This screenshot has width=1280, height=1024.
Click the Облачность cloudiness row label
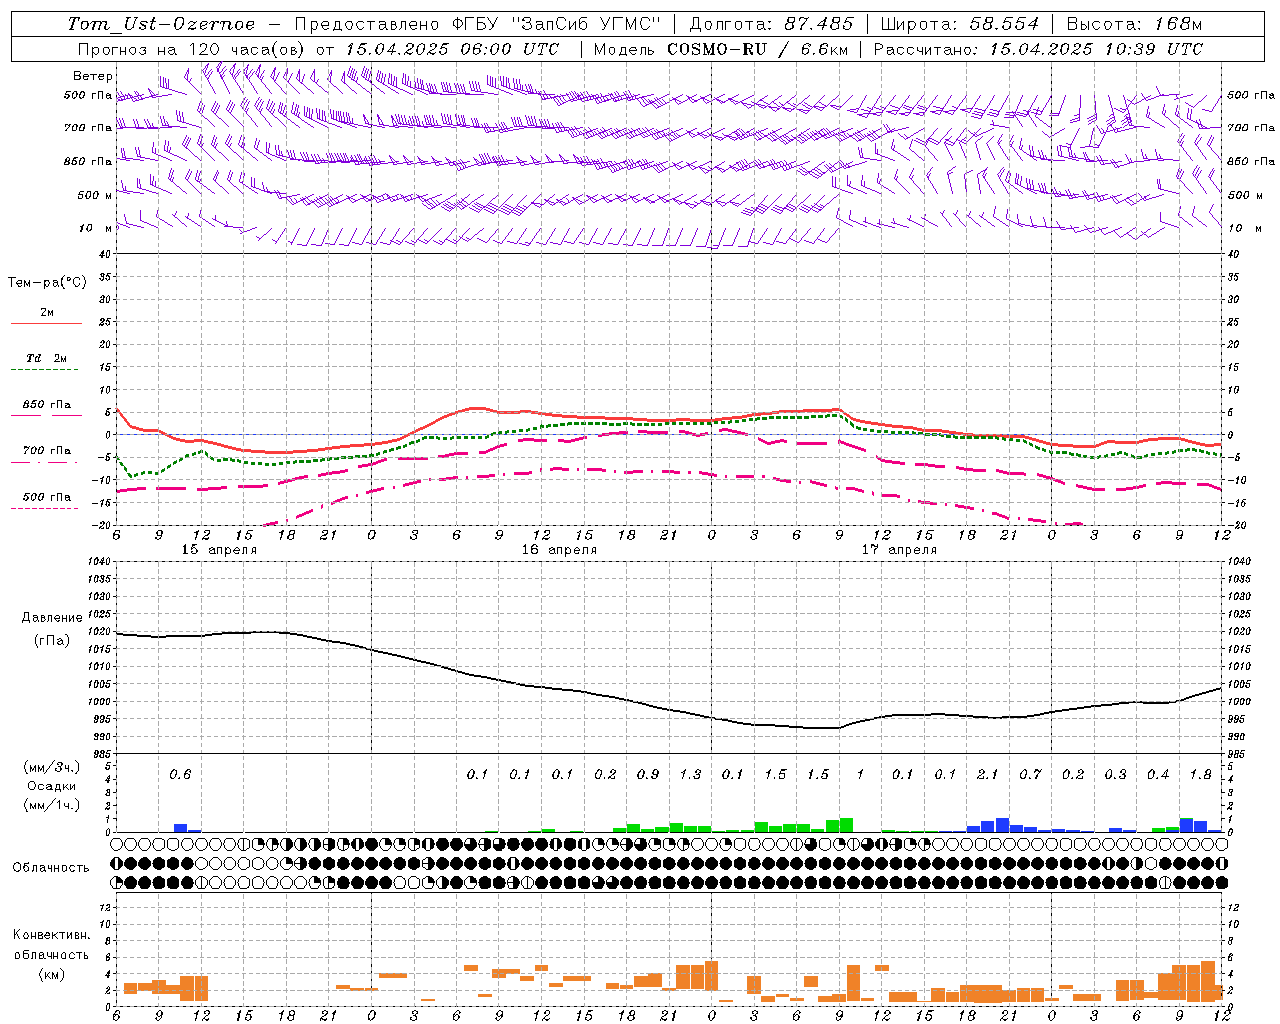[51, 867]
